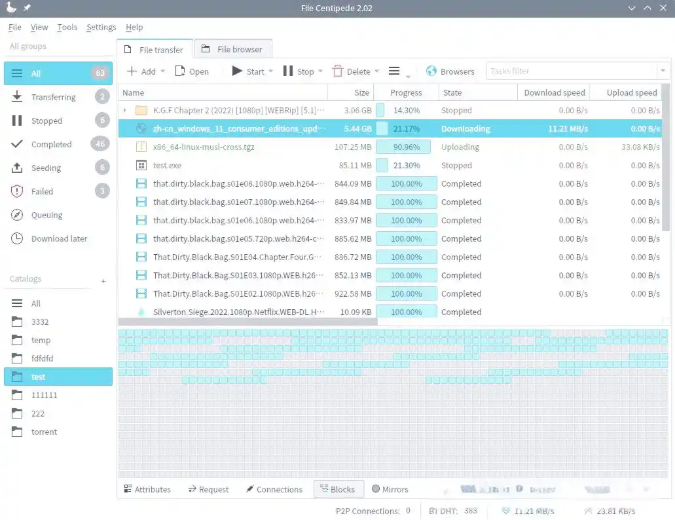Switch to the Connections tab

tap(273, 489)
